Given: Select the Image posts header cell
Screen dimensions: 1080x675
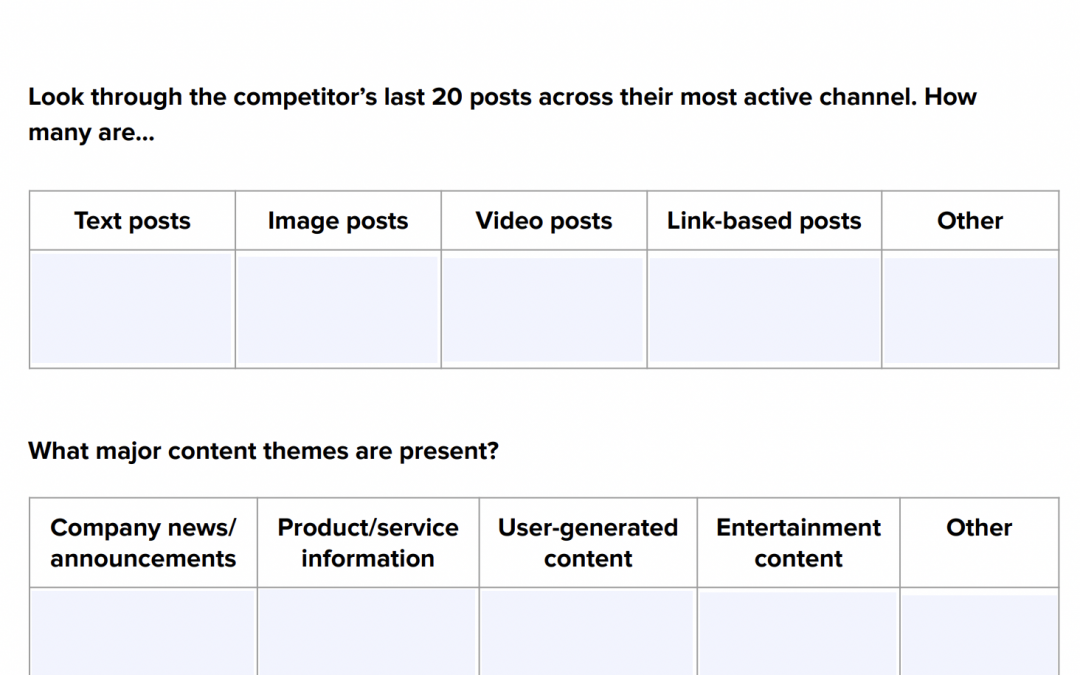Looking at the screenshot, I should click(x=338, y=221).
